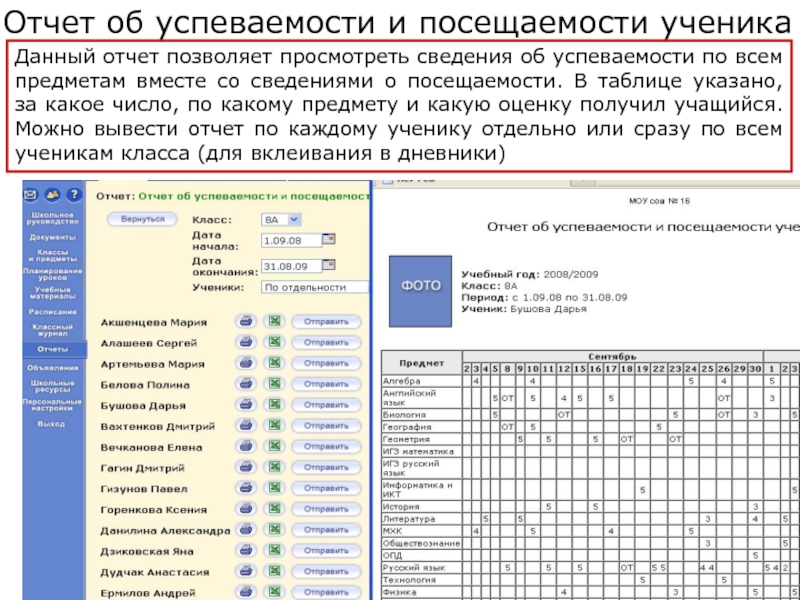Open Классный журнал in the sidebar

(x=52, y=331)
